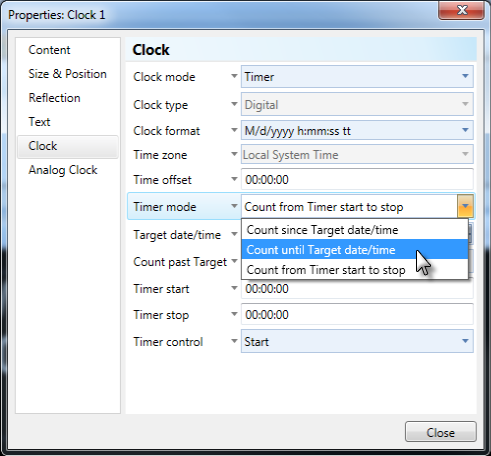491x456 pixels.
Task: Open the Timer control Start dropdown
Action: pos(357,341)
